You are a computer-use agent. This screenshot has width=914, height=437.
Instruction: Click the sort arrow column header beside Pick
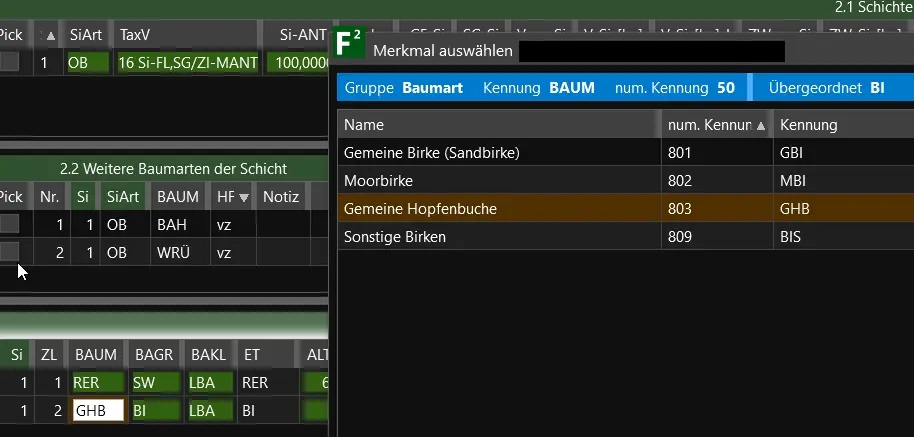(45, 34)
